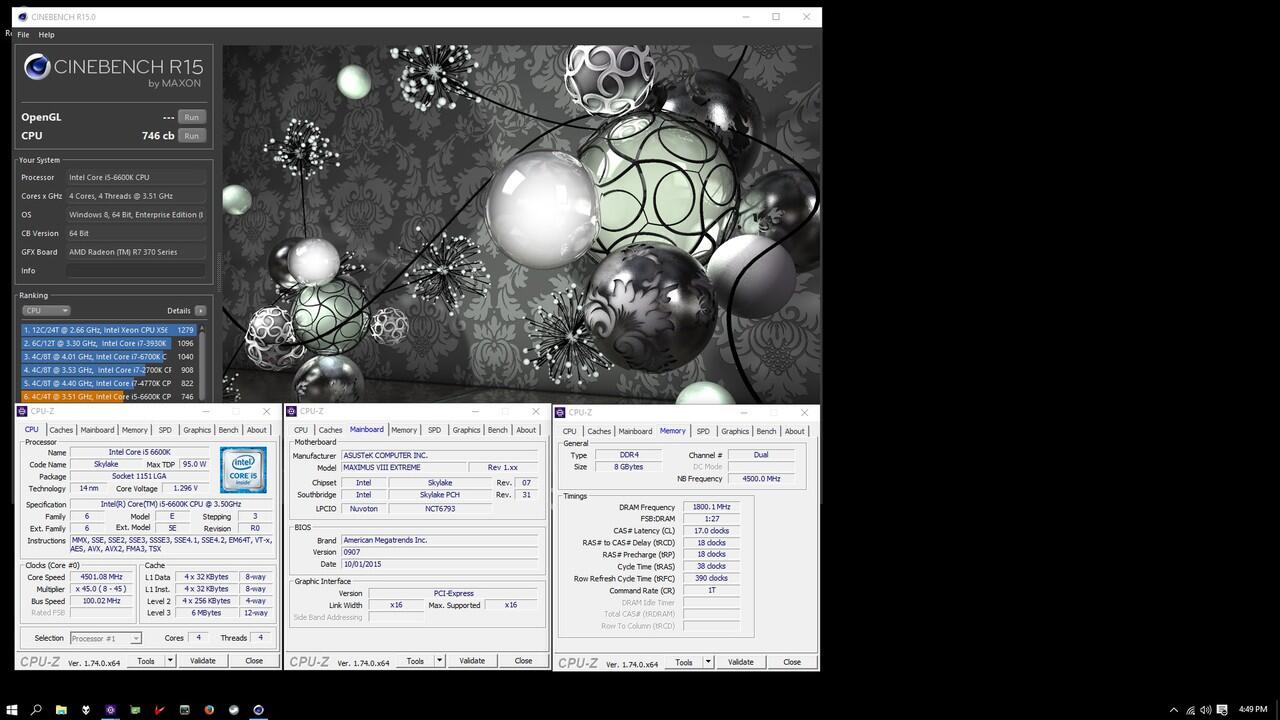The width and height of the screenshot is (1280, 720).
Task: Click Tools button in CPU window
Action: pyautogui.click(x=146, y=660)
